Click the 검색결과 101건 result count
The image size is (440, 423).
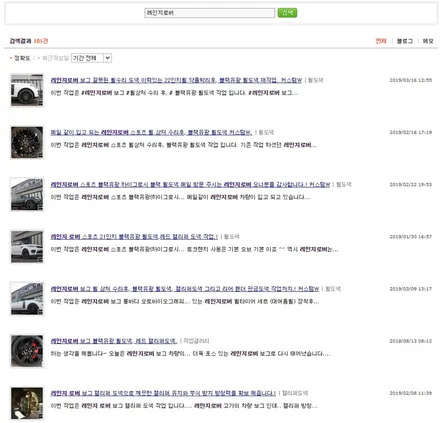[29, 41]
